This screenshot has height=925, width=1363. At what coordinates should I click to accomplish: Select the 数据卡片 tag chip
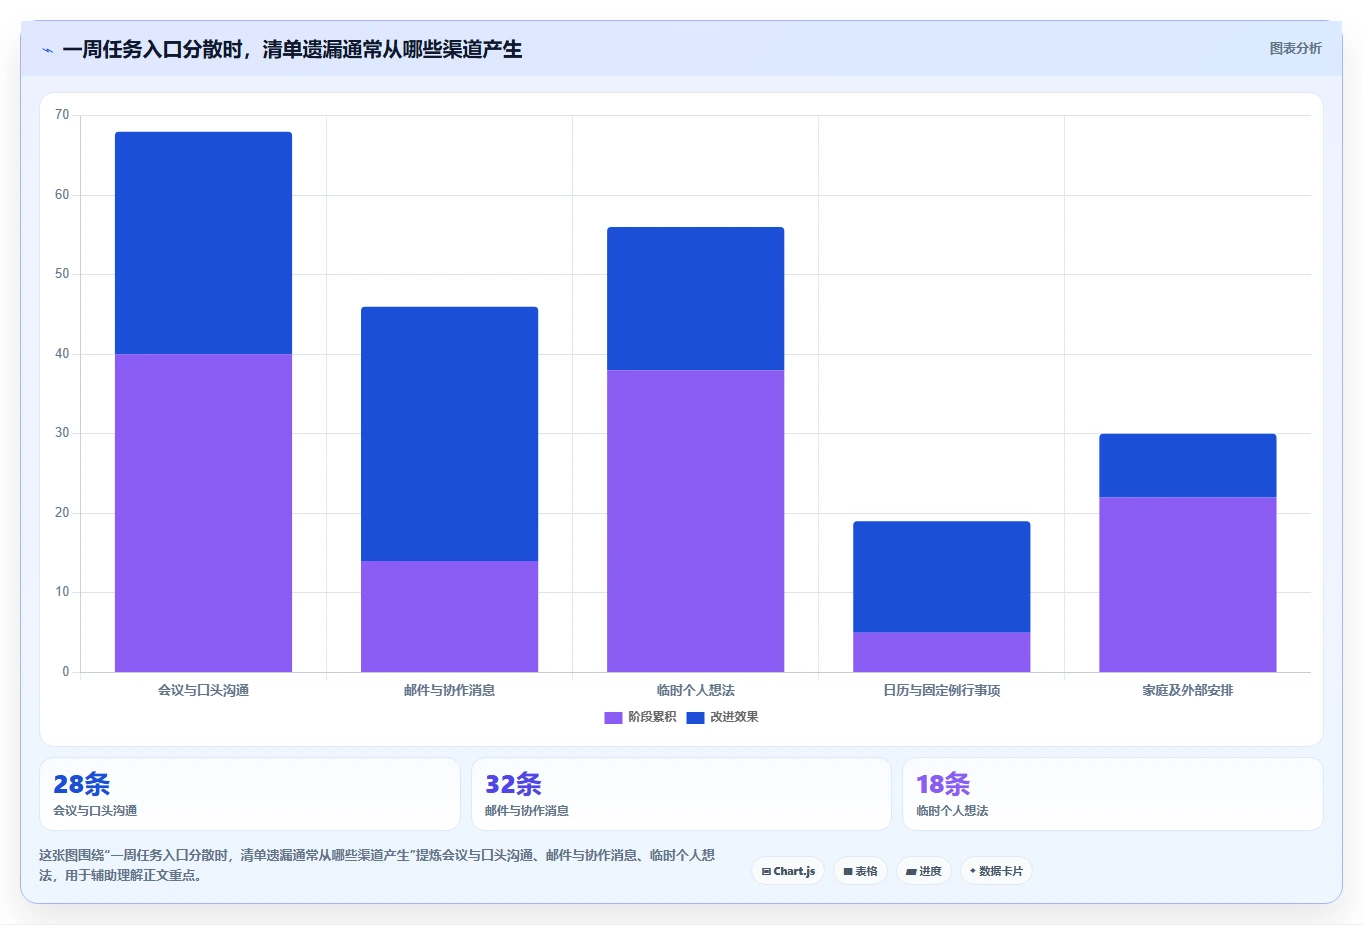tap(996, 871)
